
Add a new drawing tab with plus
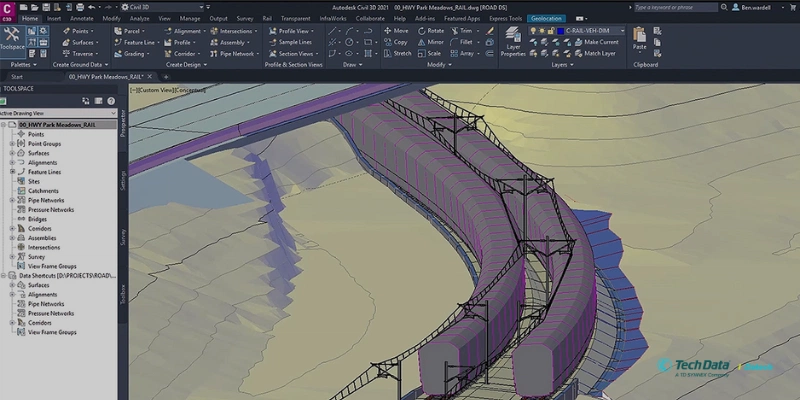(x=166, y=77)
